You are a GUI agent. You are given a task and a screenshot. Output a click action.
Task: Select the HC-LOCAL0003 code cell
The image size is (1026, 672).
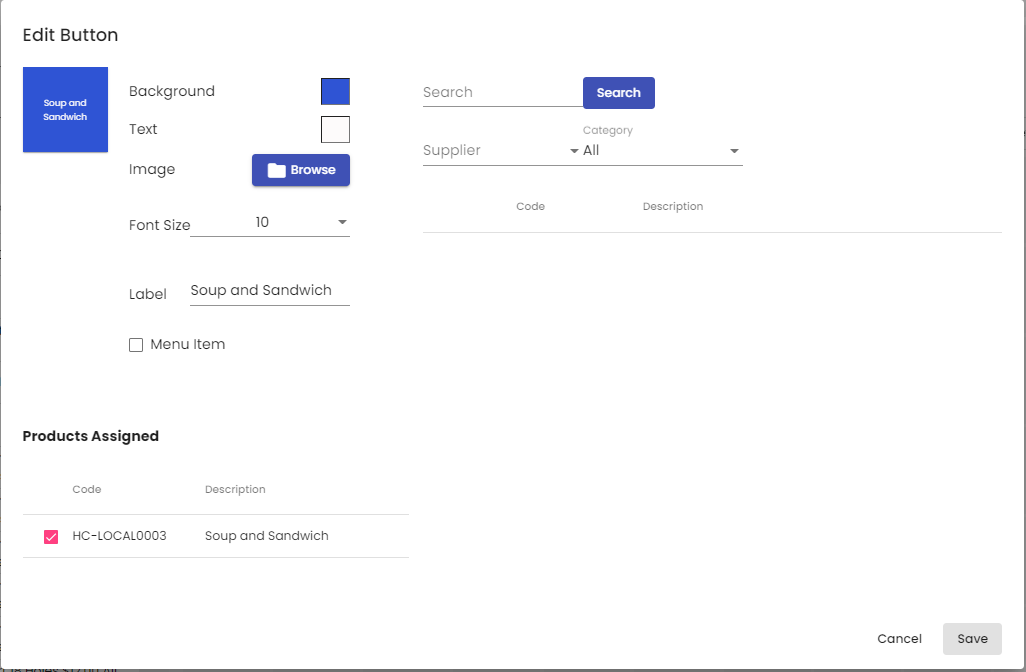point(120,536)
